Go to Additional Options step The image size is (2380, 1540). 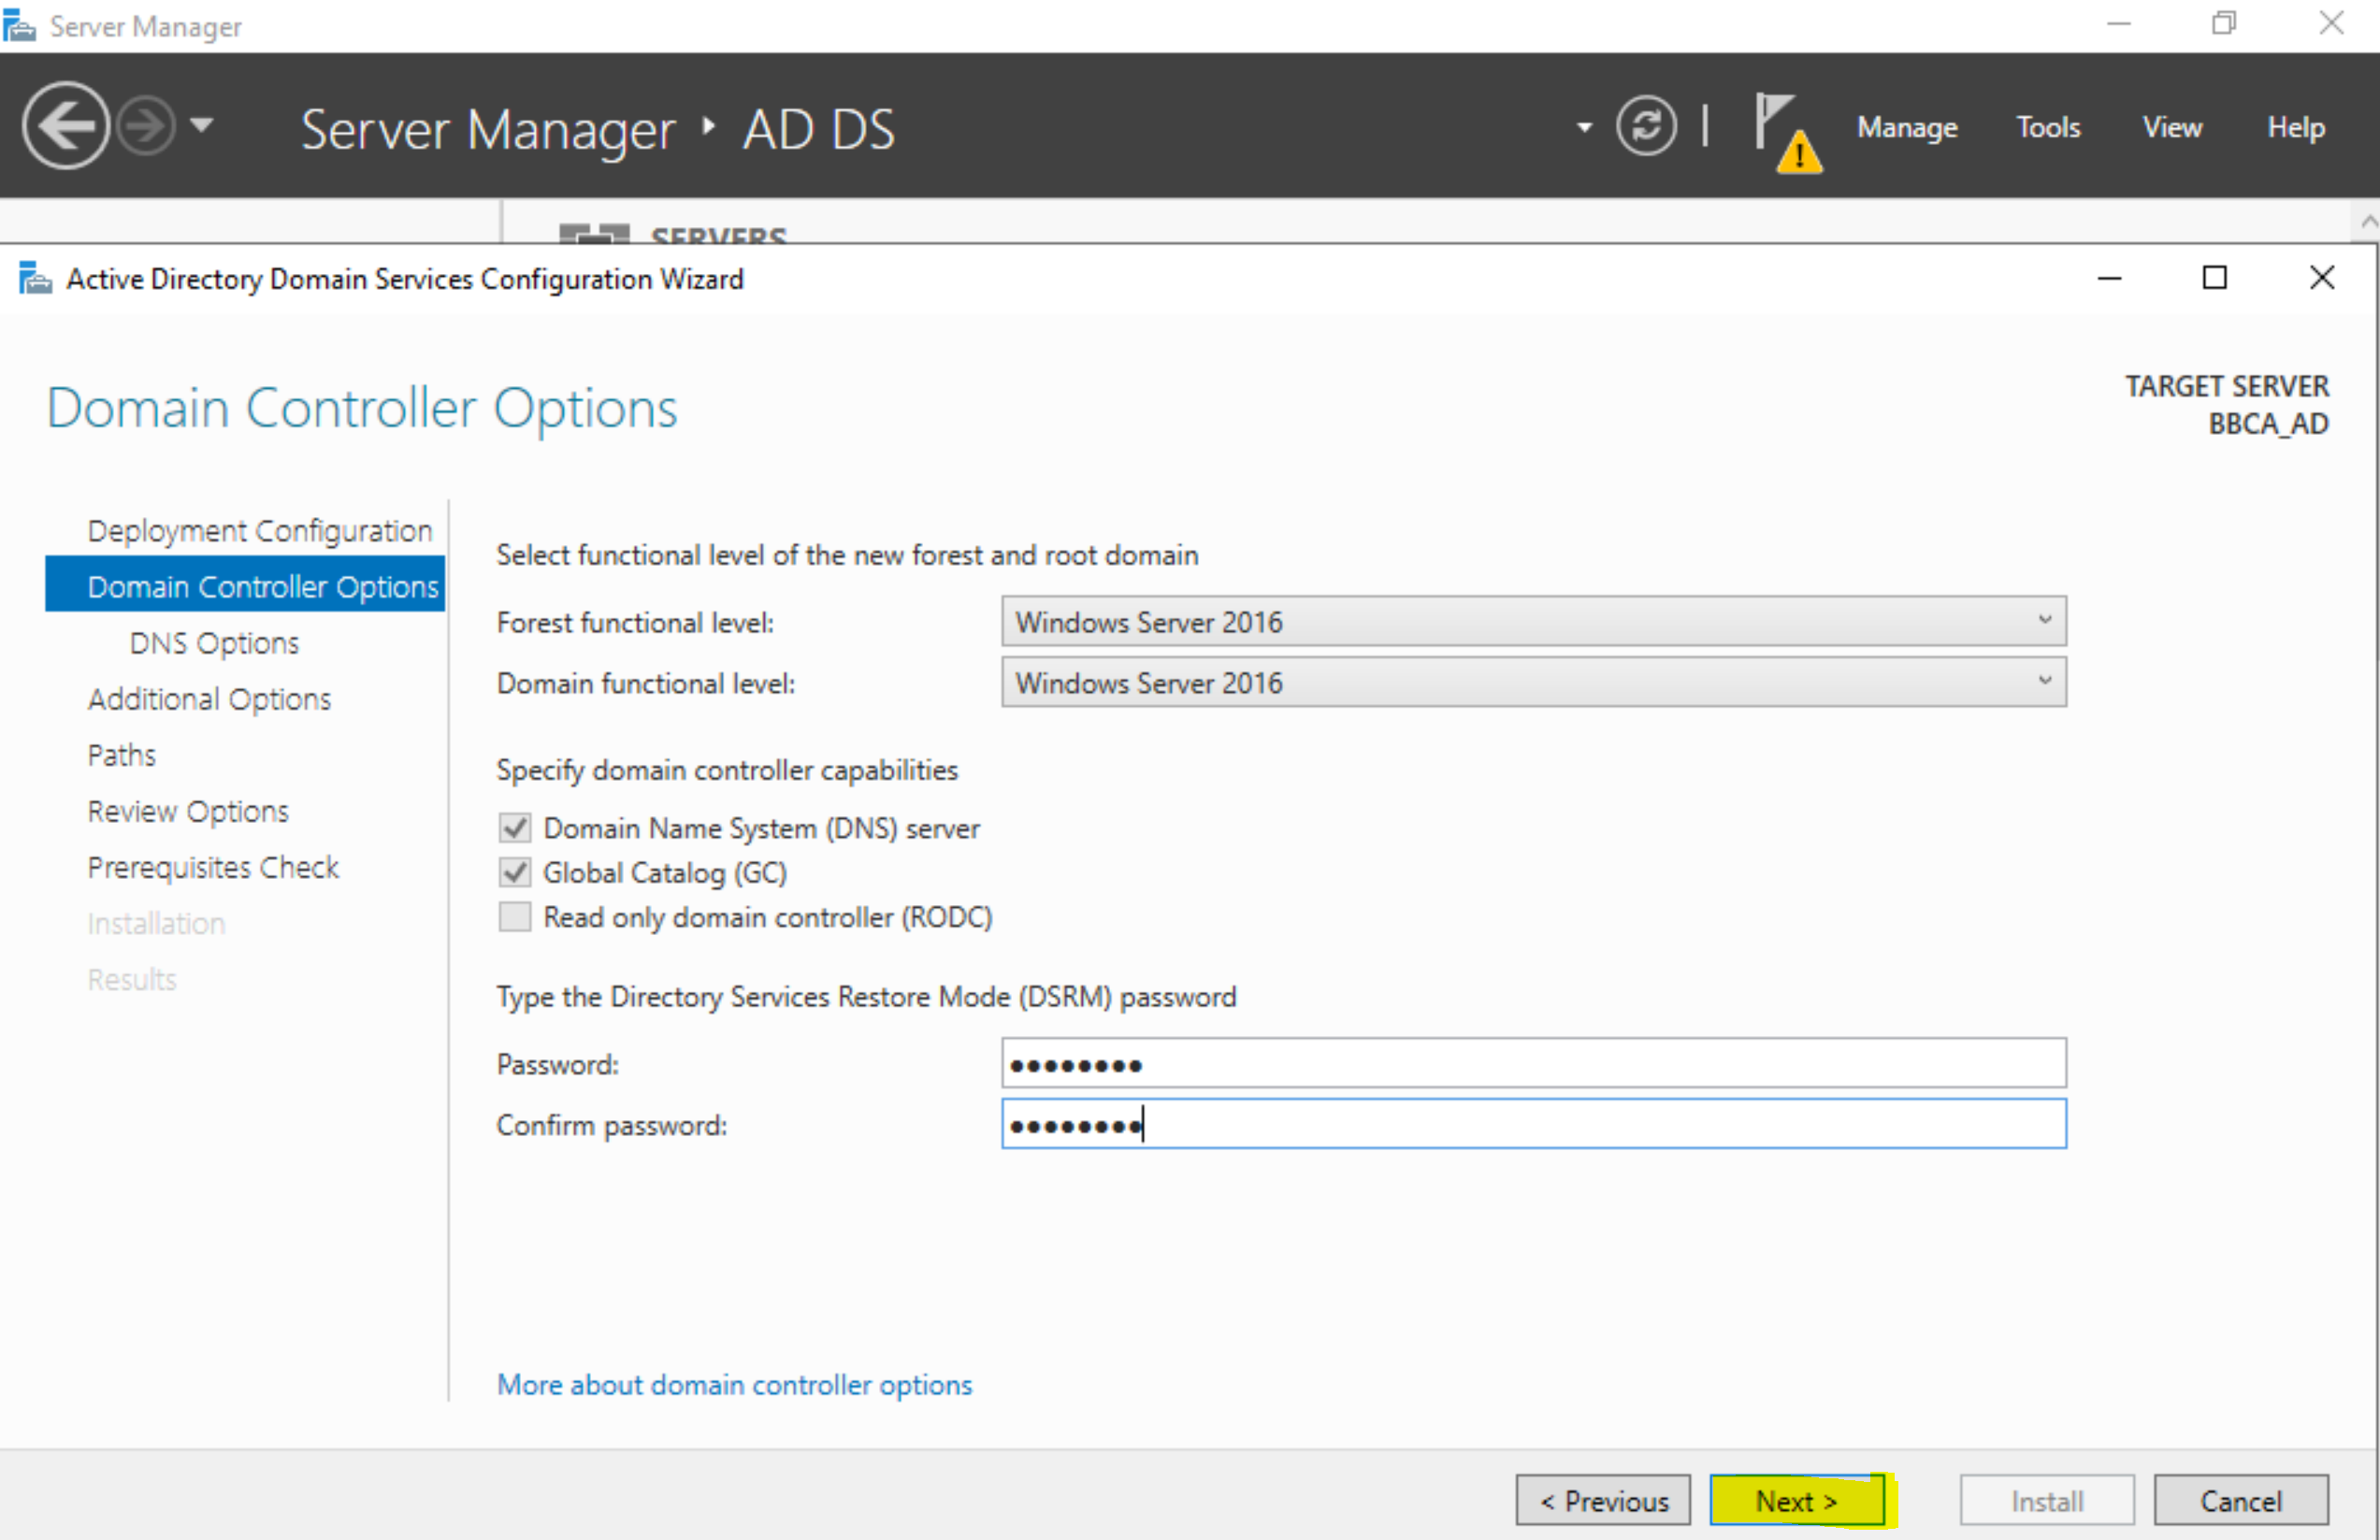pos(209,698)
